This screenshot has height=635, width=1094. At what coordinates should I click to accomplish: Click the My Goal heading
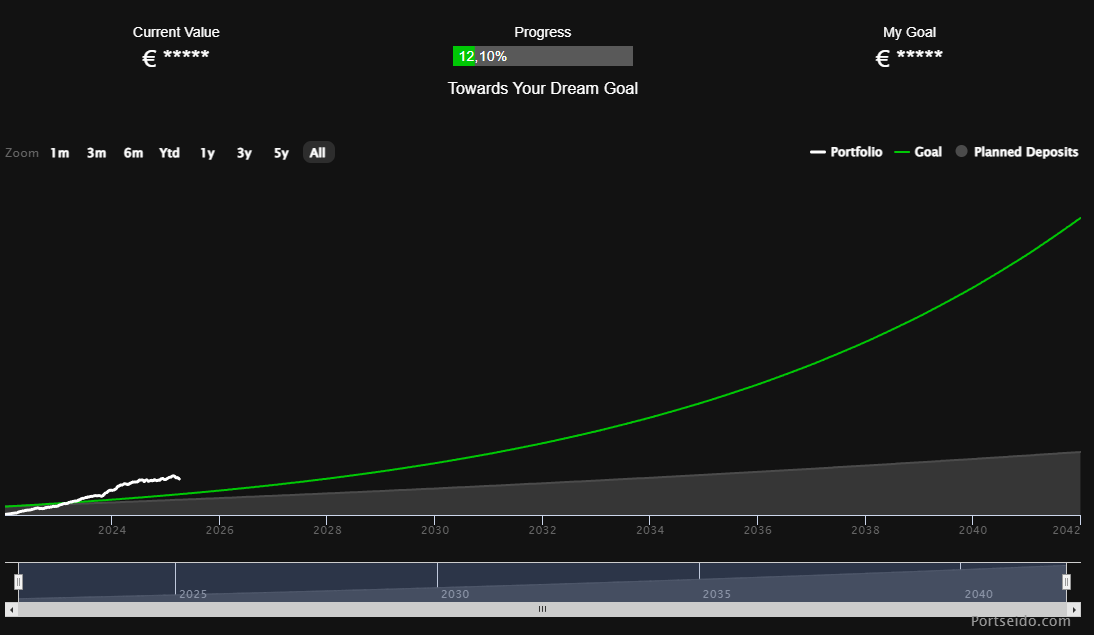(x=909, y=32)
